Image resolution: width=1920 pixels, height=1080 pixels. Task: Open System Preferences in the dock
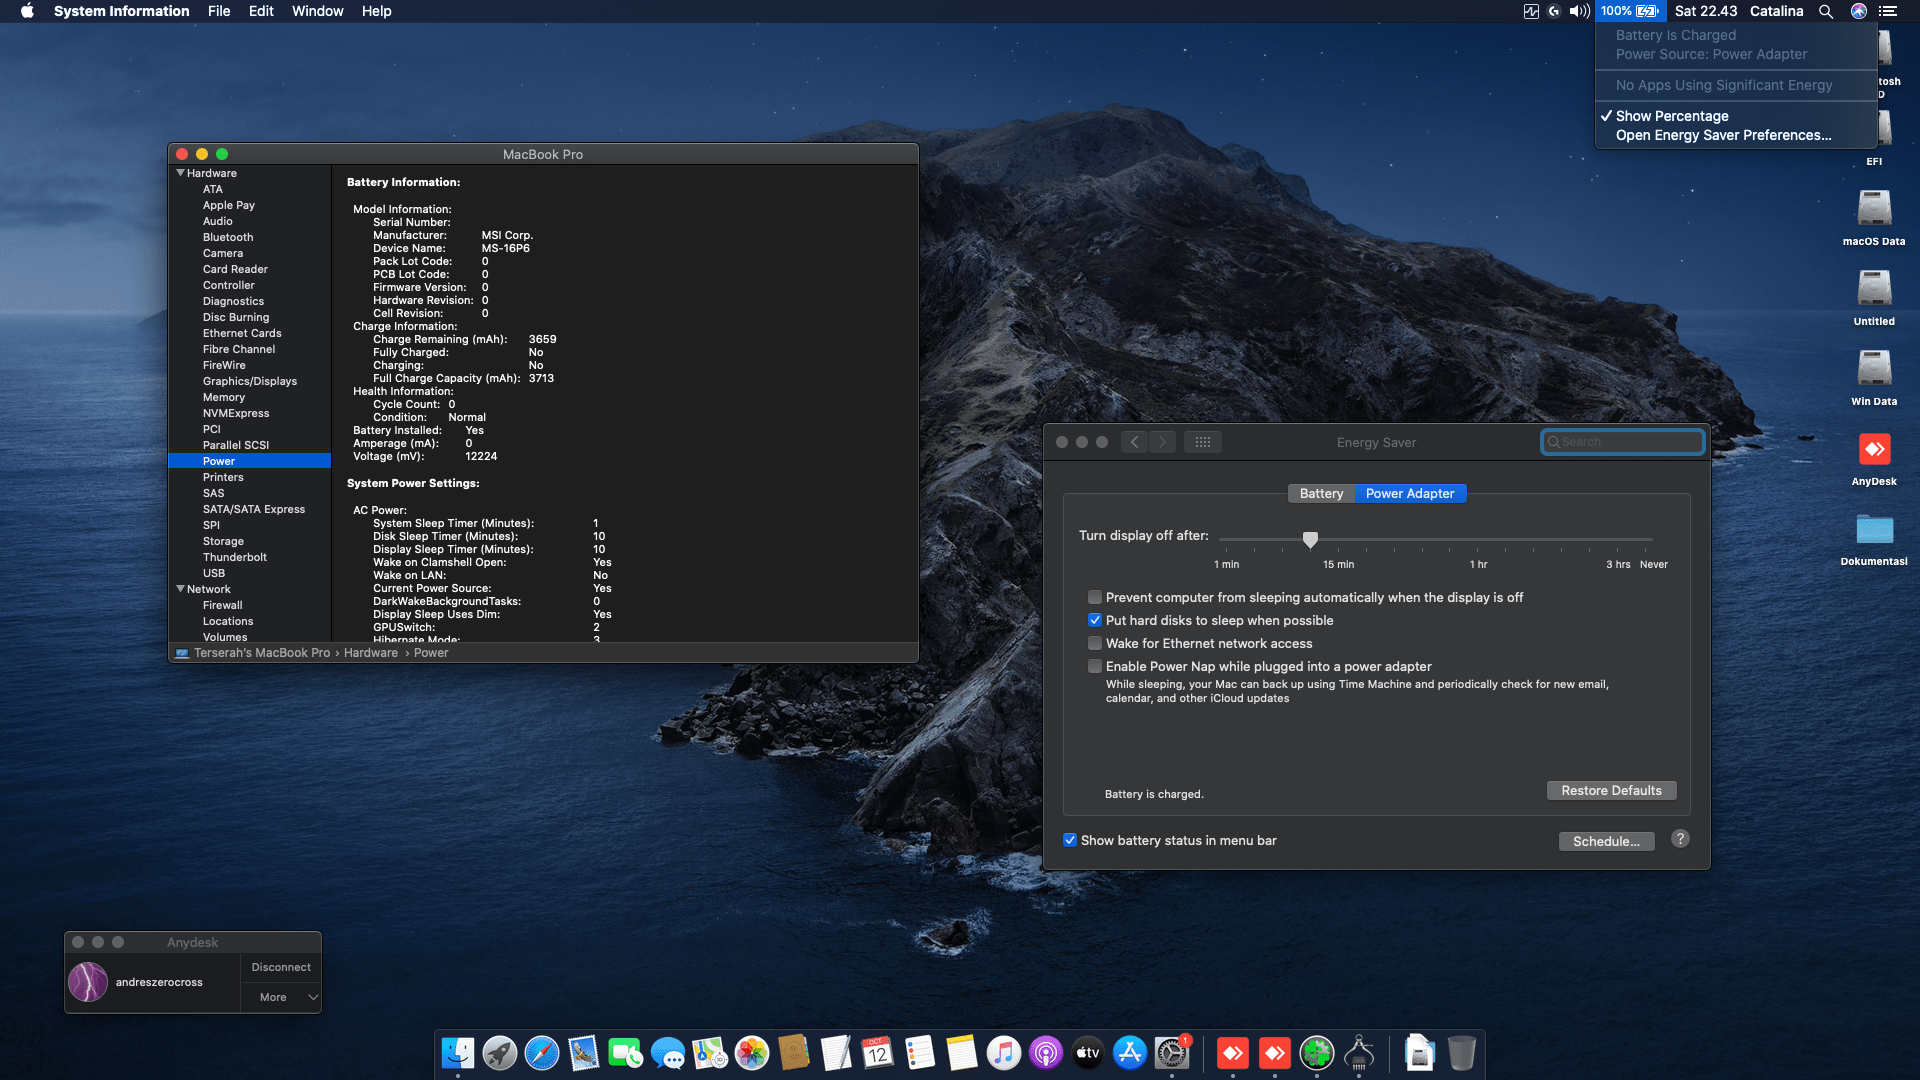pyautogui.click(x=1172, y=1053)
